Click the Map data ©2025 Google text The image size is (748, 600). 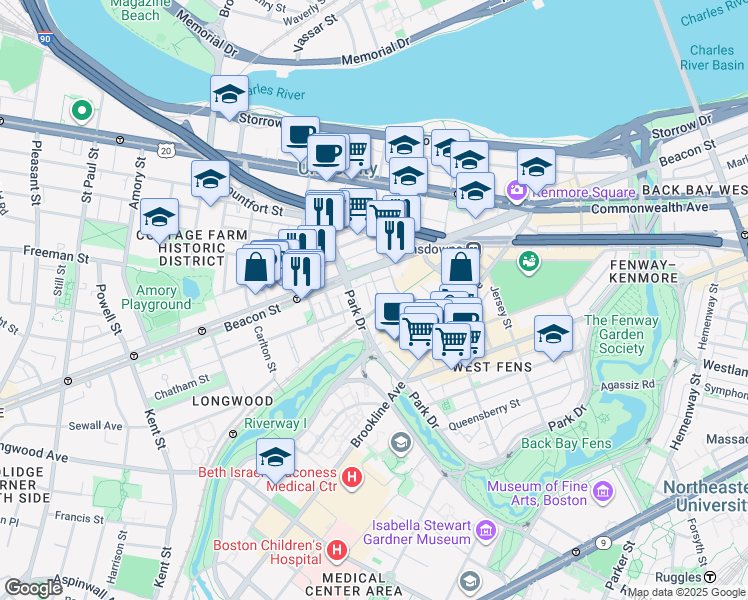[687, 593]
